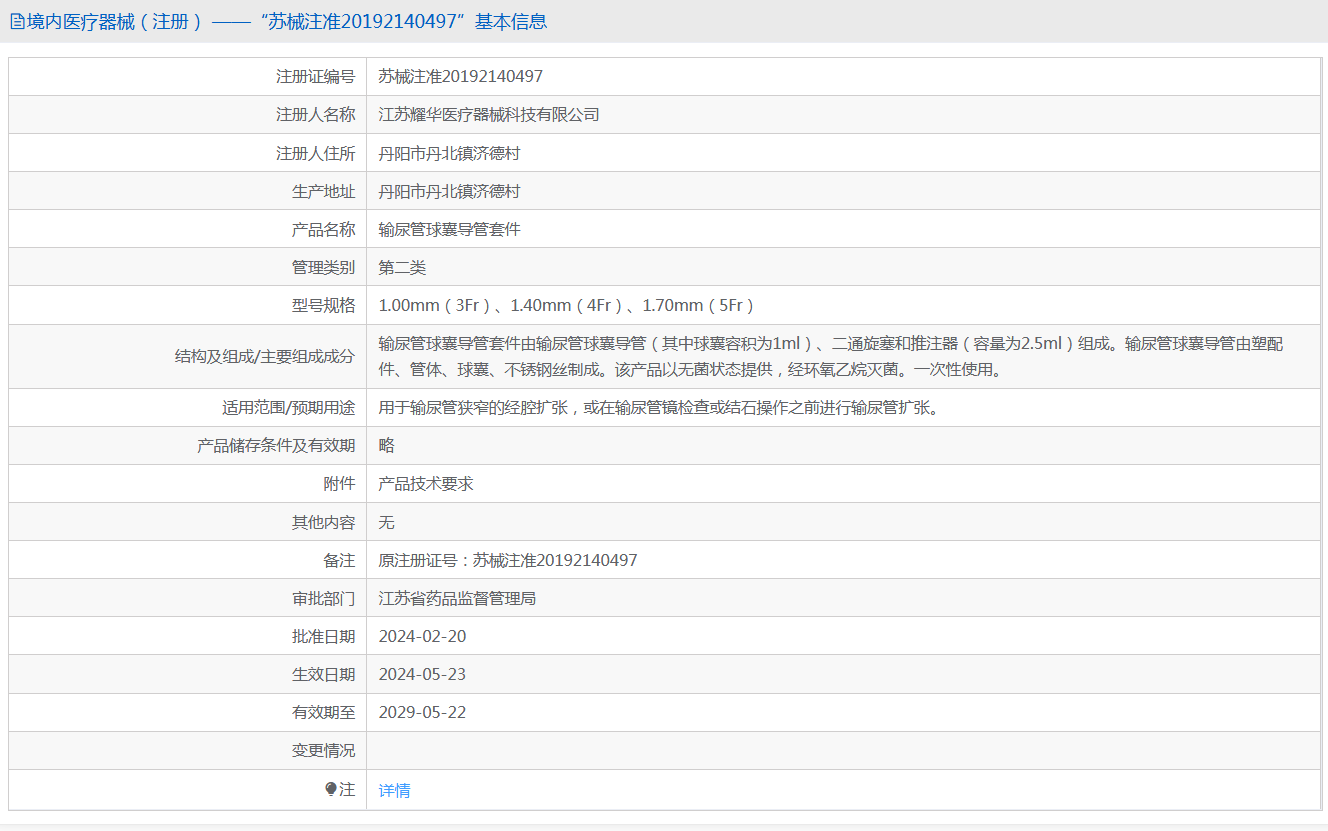Click the 审批部门 label
Image resolution: width=1328 pixels, height=831 pixels.
pyautogui.click(x=324, y=598)
